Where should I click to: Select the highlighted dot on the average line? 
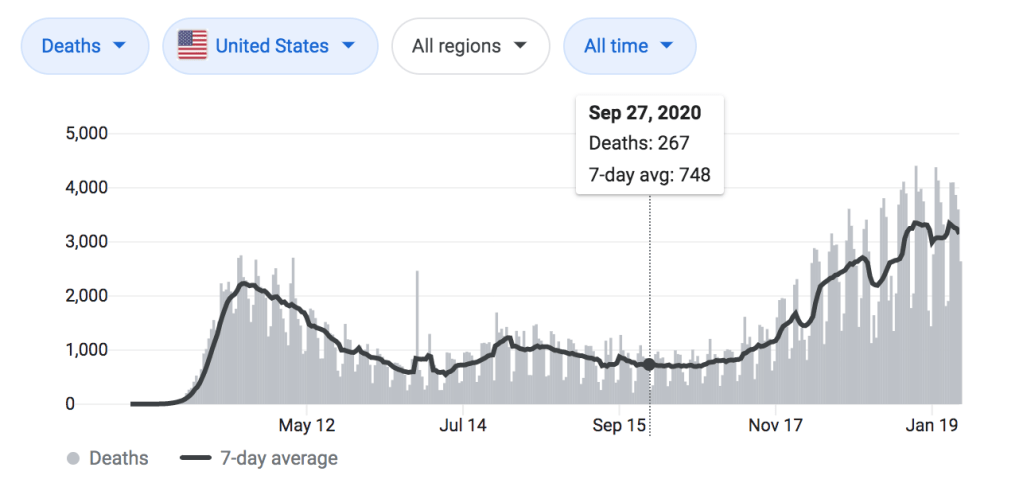coord(649,364)
